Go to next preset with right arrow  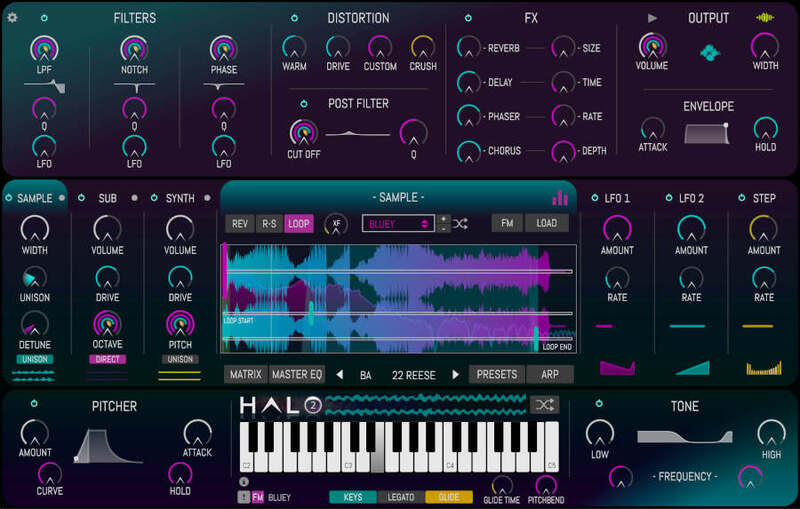[456, 375]
